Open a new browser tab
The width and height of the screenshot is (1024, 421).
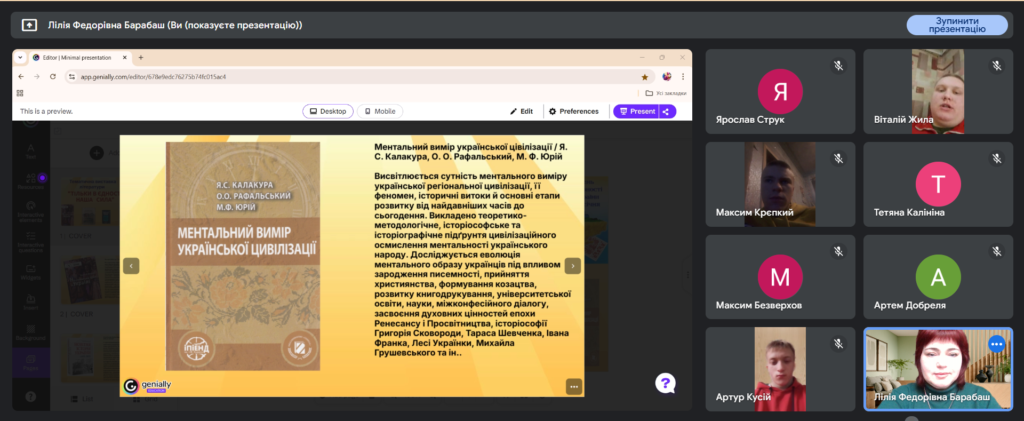(141, 57)
